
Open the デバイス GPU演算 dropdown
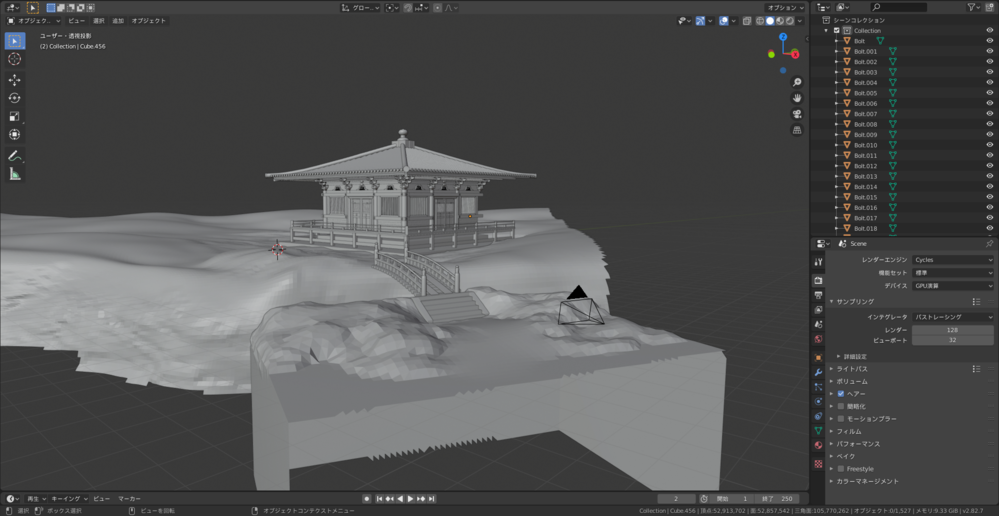[x=952, y=286]
